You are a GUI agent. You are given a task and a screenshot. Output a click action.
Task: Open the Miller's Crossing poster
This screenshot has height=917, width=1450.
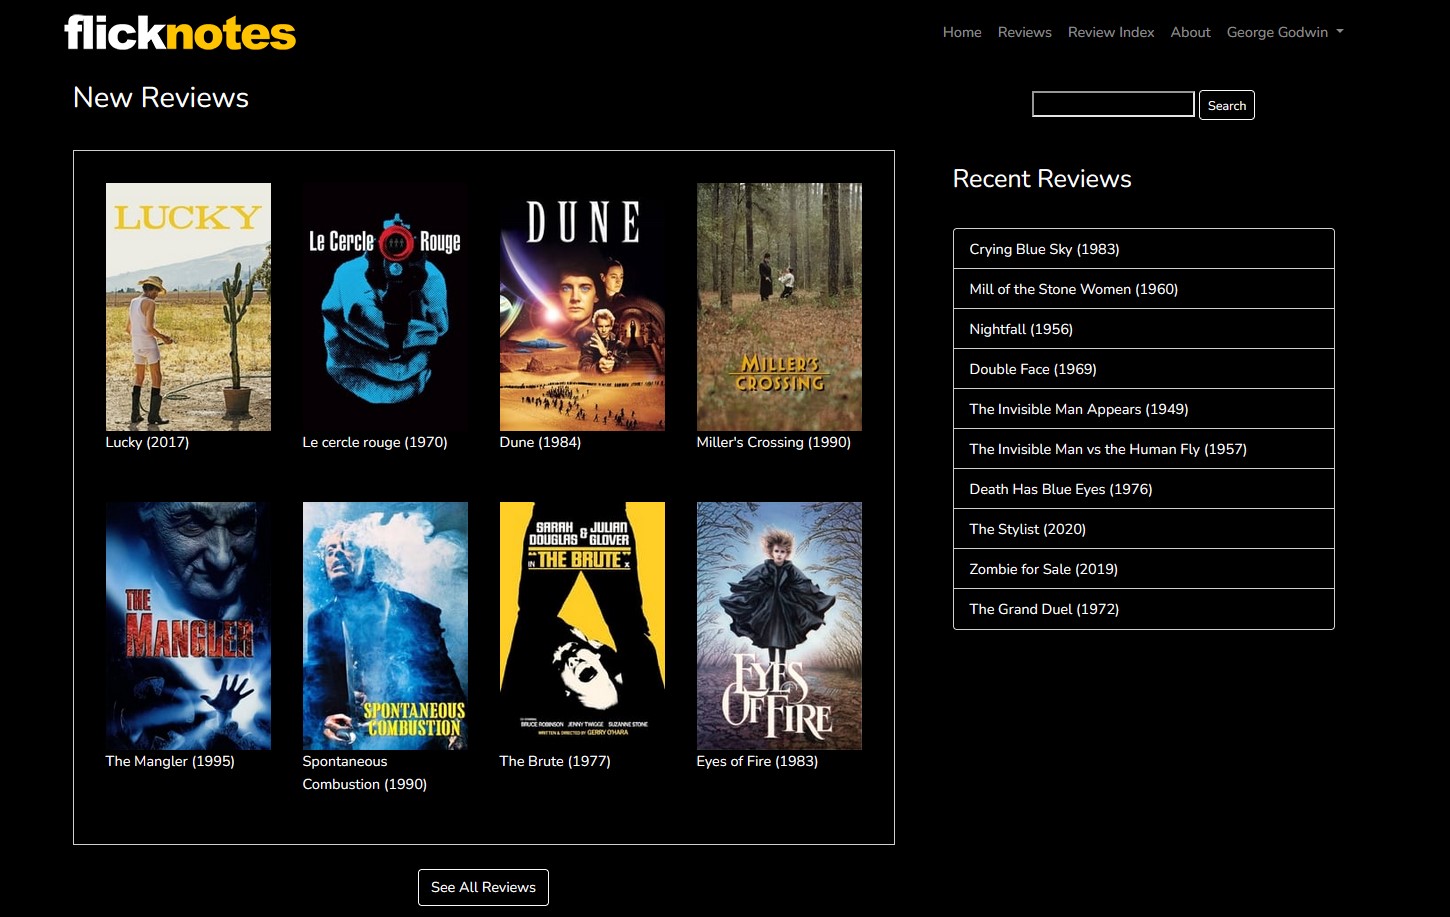click(x=779, y=307)
